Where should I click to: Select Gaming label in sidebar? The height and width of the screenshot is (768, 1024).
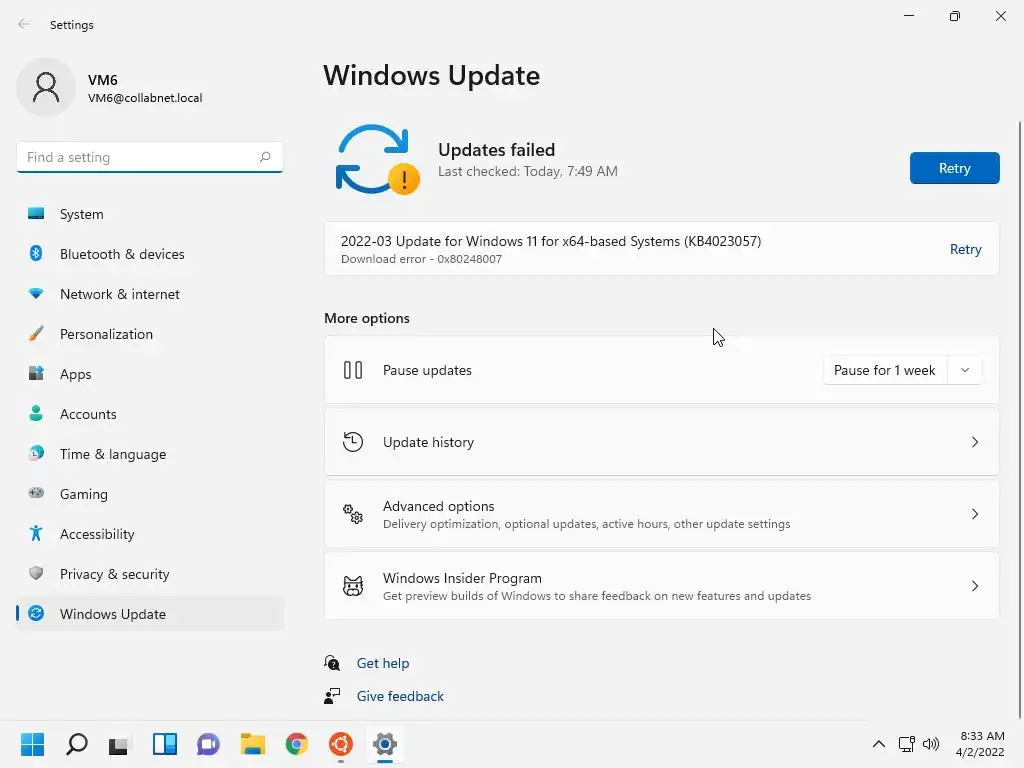click(84, 494)
